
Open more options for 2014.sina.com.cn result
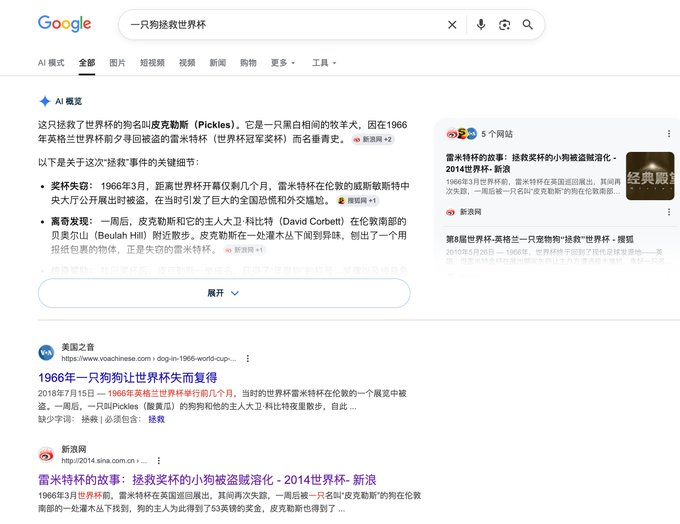159,460
